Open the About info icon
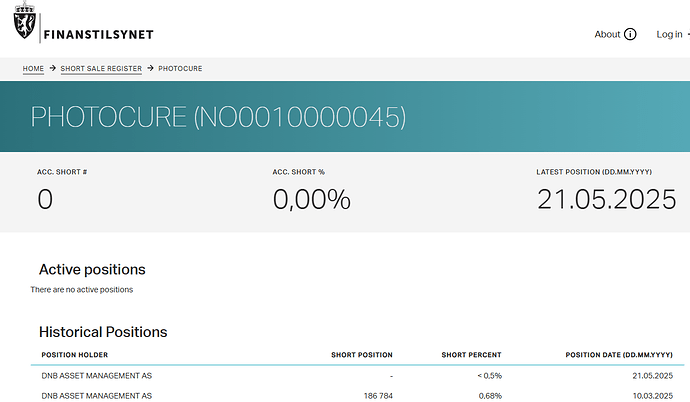 click(x=630, y=34)
